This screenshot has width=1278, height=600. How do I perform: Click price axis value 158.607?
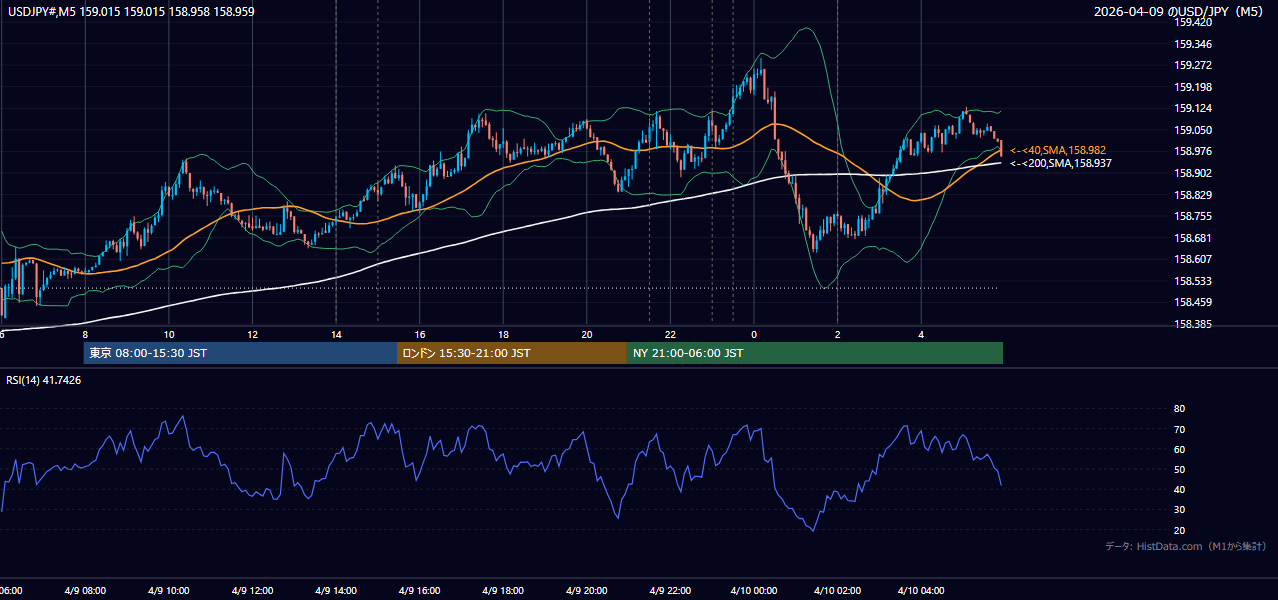click(x=1194, y=259)
